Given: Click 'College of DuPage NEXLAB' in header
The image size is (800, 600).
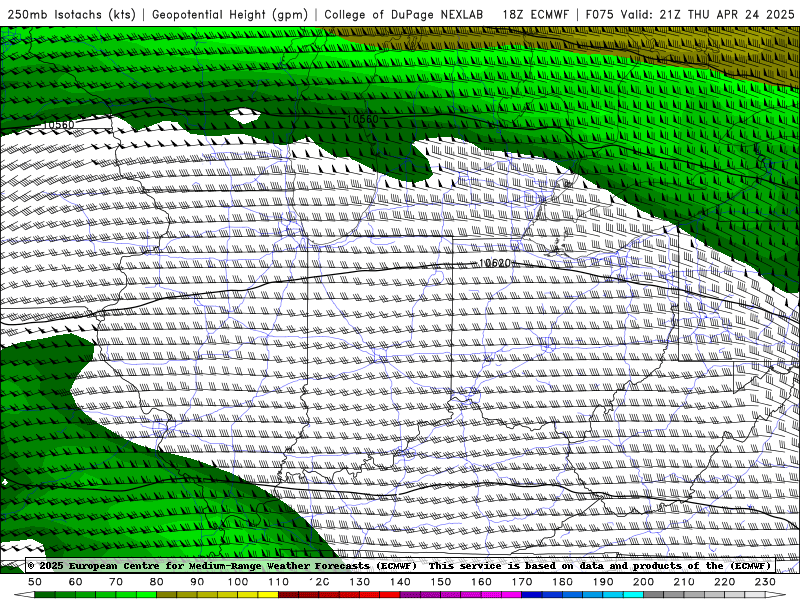Looking at the screenshot, I should coord(404,14).
